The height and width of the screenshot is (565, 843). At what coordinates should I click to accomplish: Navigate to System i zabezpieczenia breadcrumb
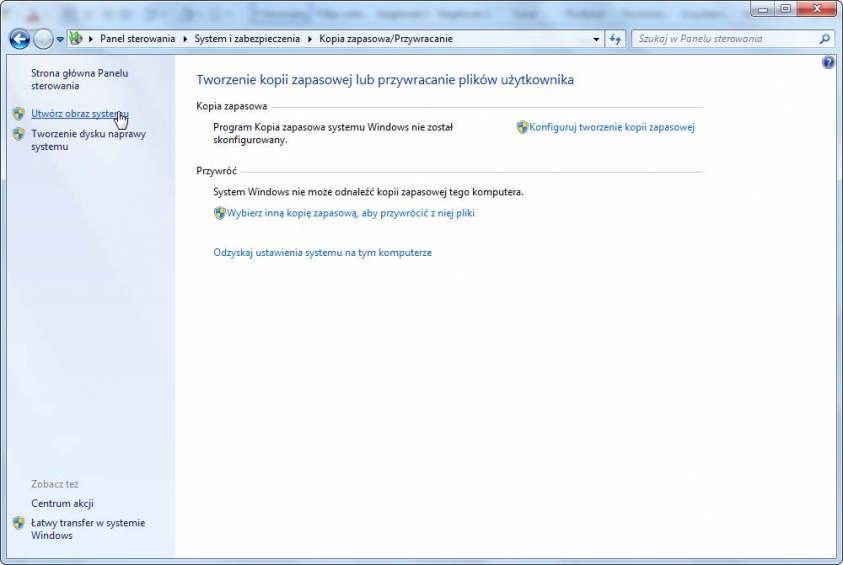pos(246,39)
